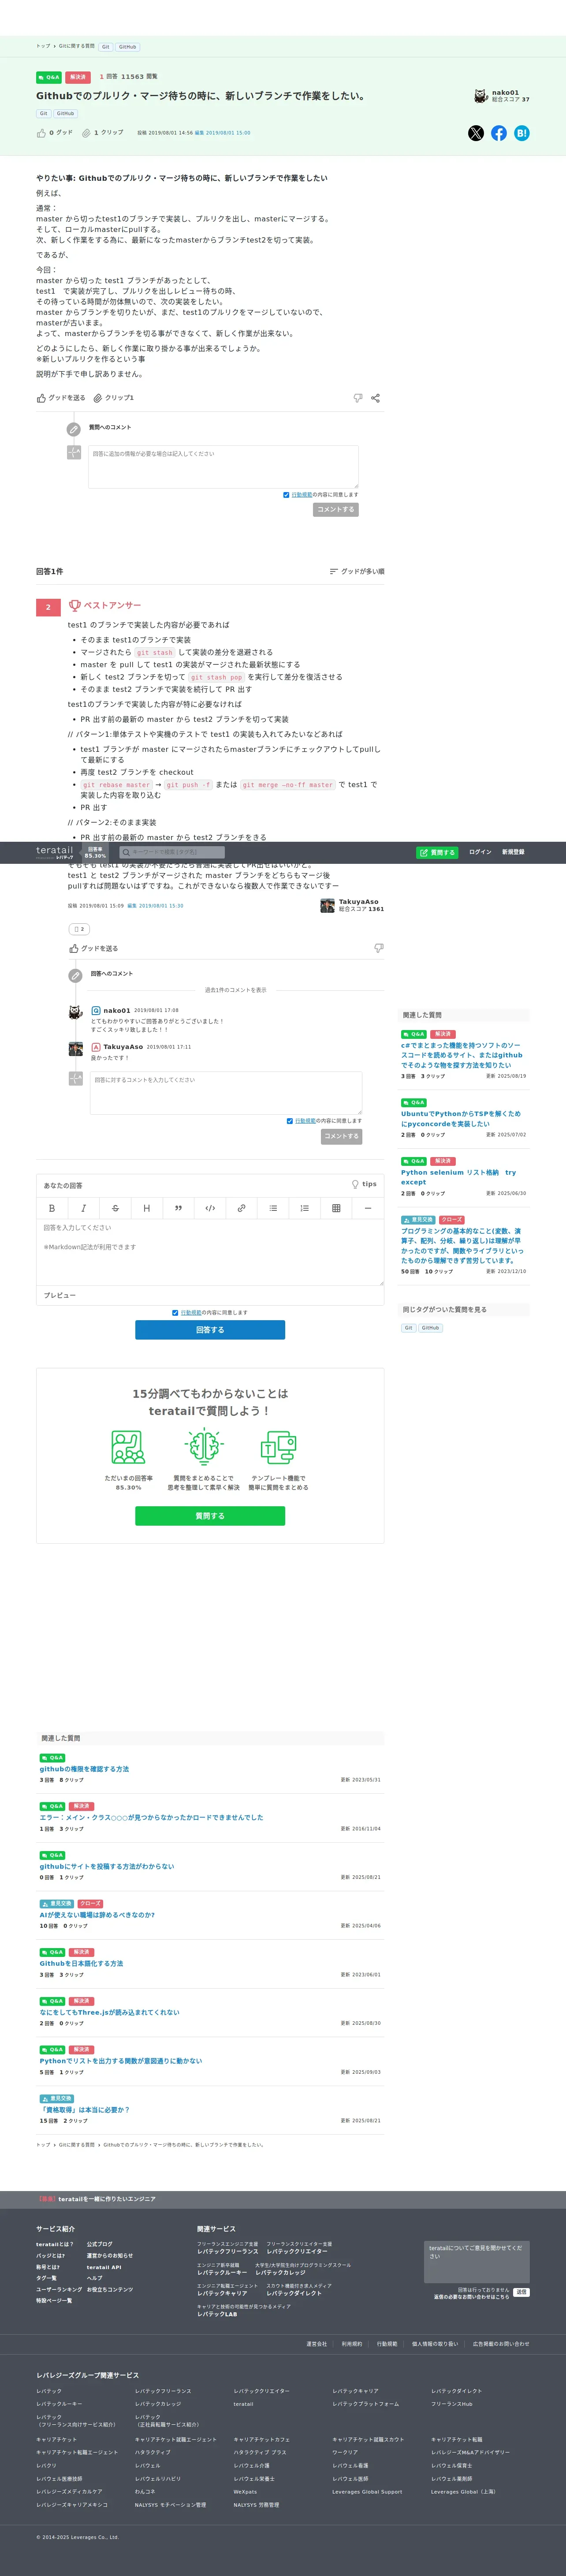Image resolution: width=566 pixels, height=2576 pixels.
Task: Click the paperclip クリップ1 icon under question
Action: (x=98, y=398)
